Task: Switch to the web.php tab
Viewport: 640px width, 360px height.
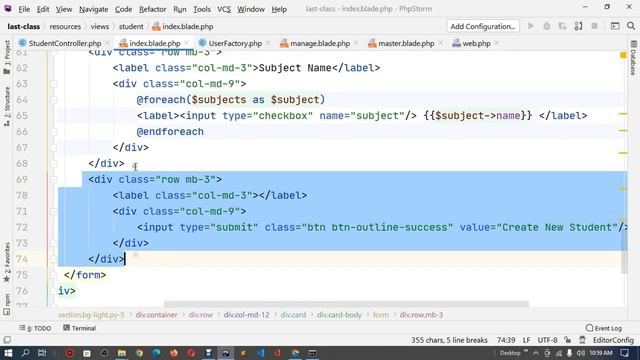Action: point(476,43)
